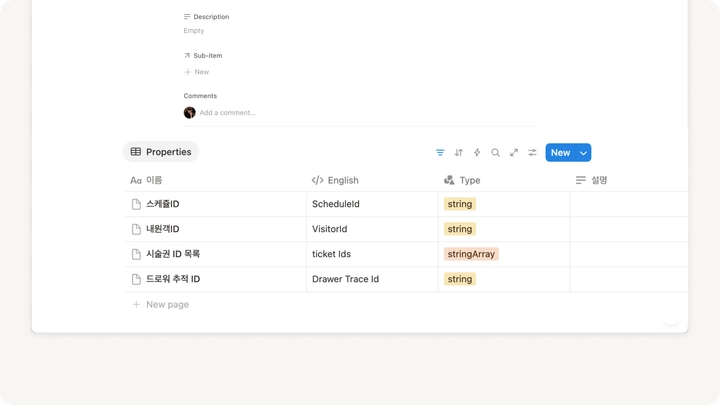The width and height of the screenshot is (720, 405).
Task: Open database as full page
Action: (514, 152)
